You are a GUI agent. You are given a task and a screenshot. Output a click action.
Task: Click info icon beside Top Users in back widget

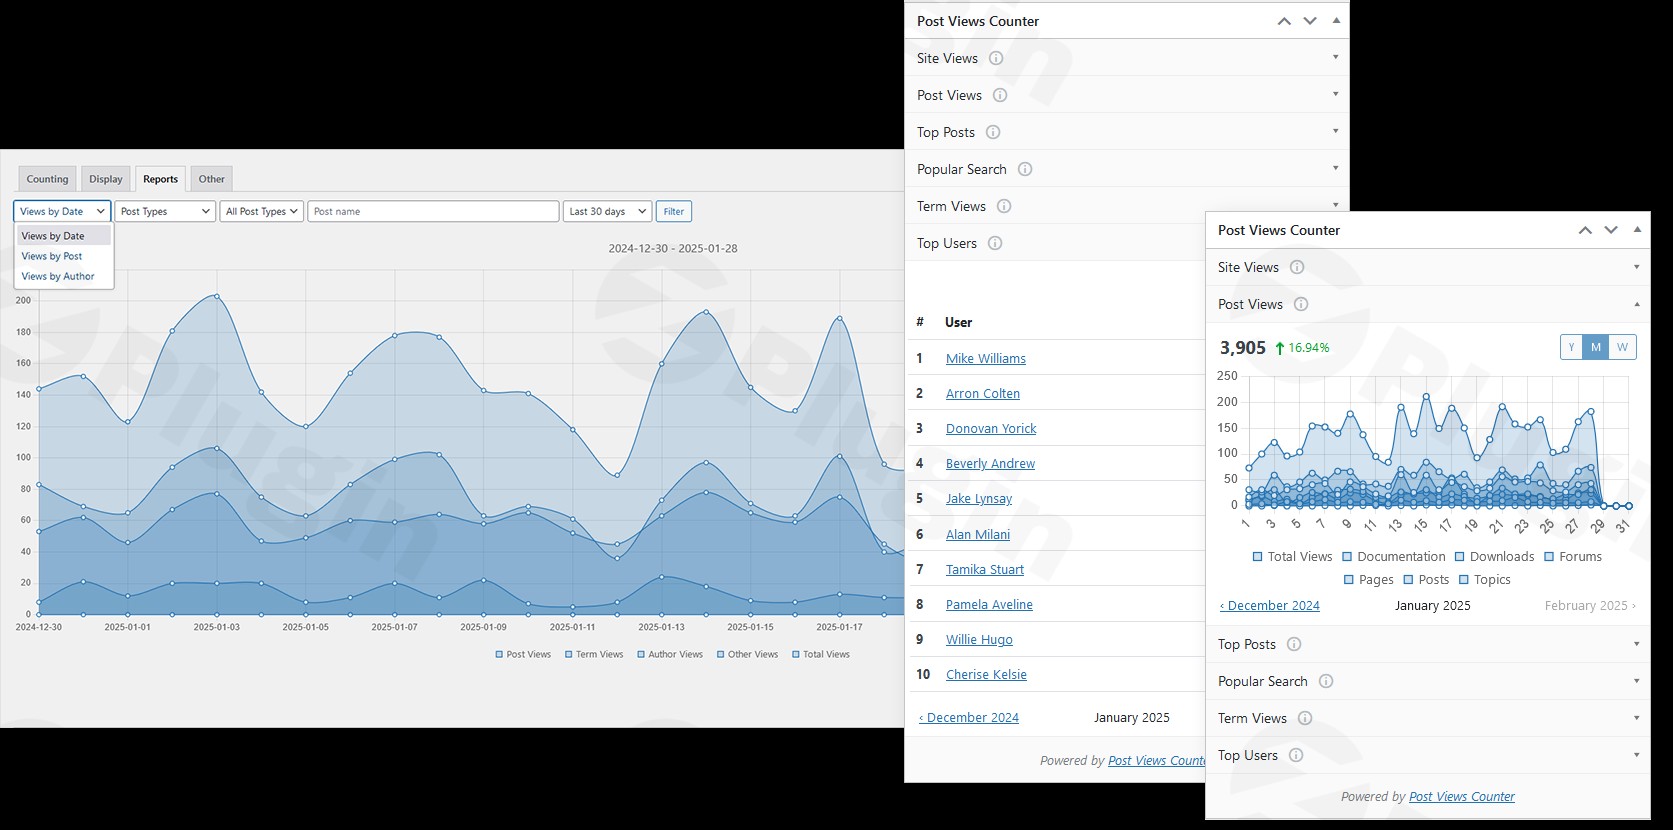[x=995, y=243]
